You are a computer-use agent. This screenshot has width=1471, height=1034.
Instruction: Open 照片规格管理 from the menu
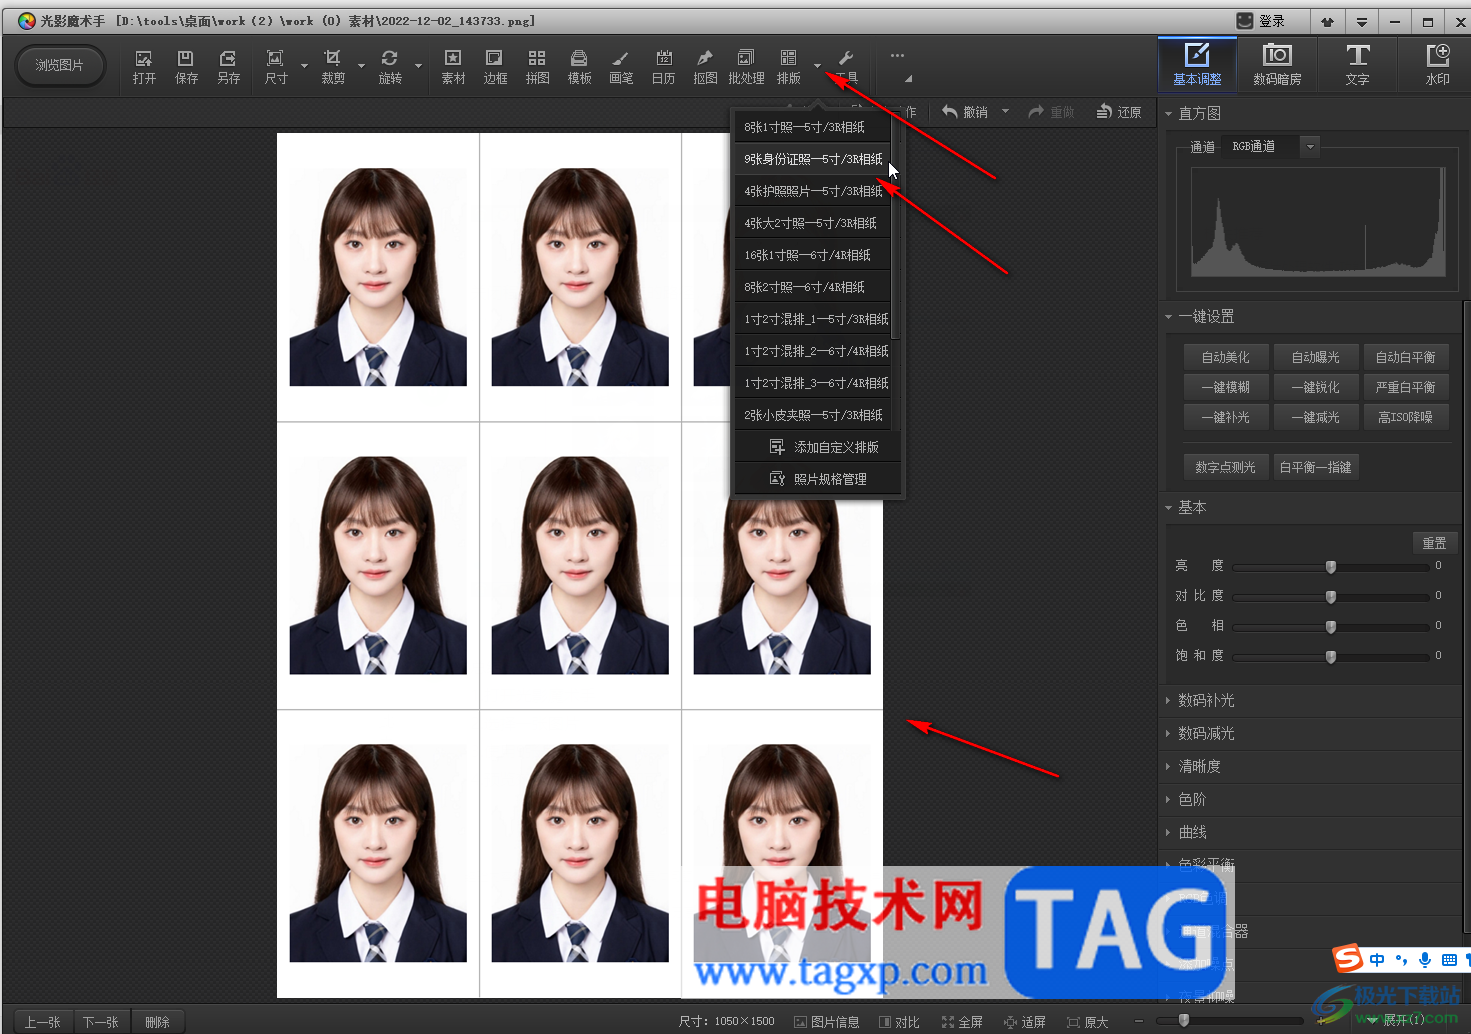[x=818, y=479]
